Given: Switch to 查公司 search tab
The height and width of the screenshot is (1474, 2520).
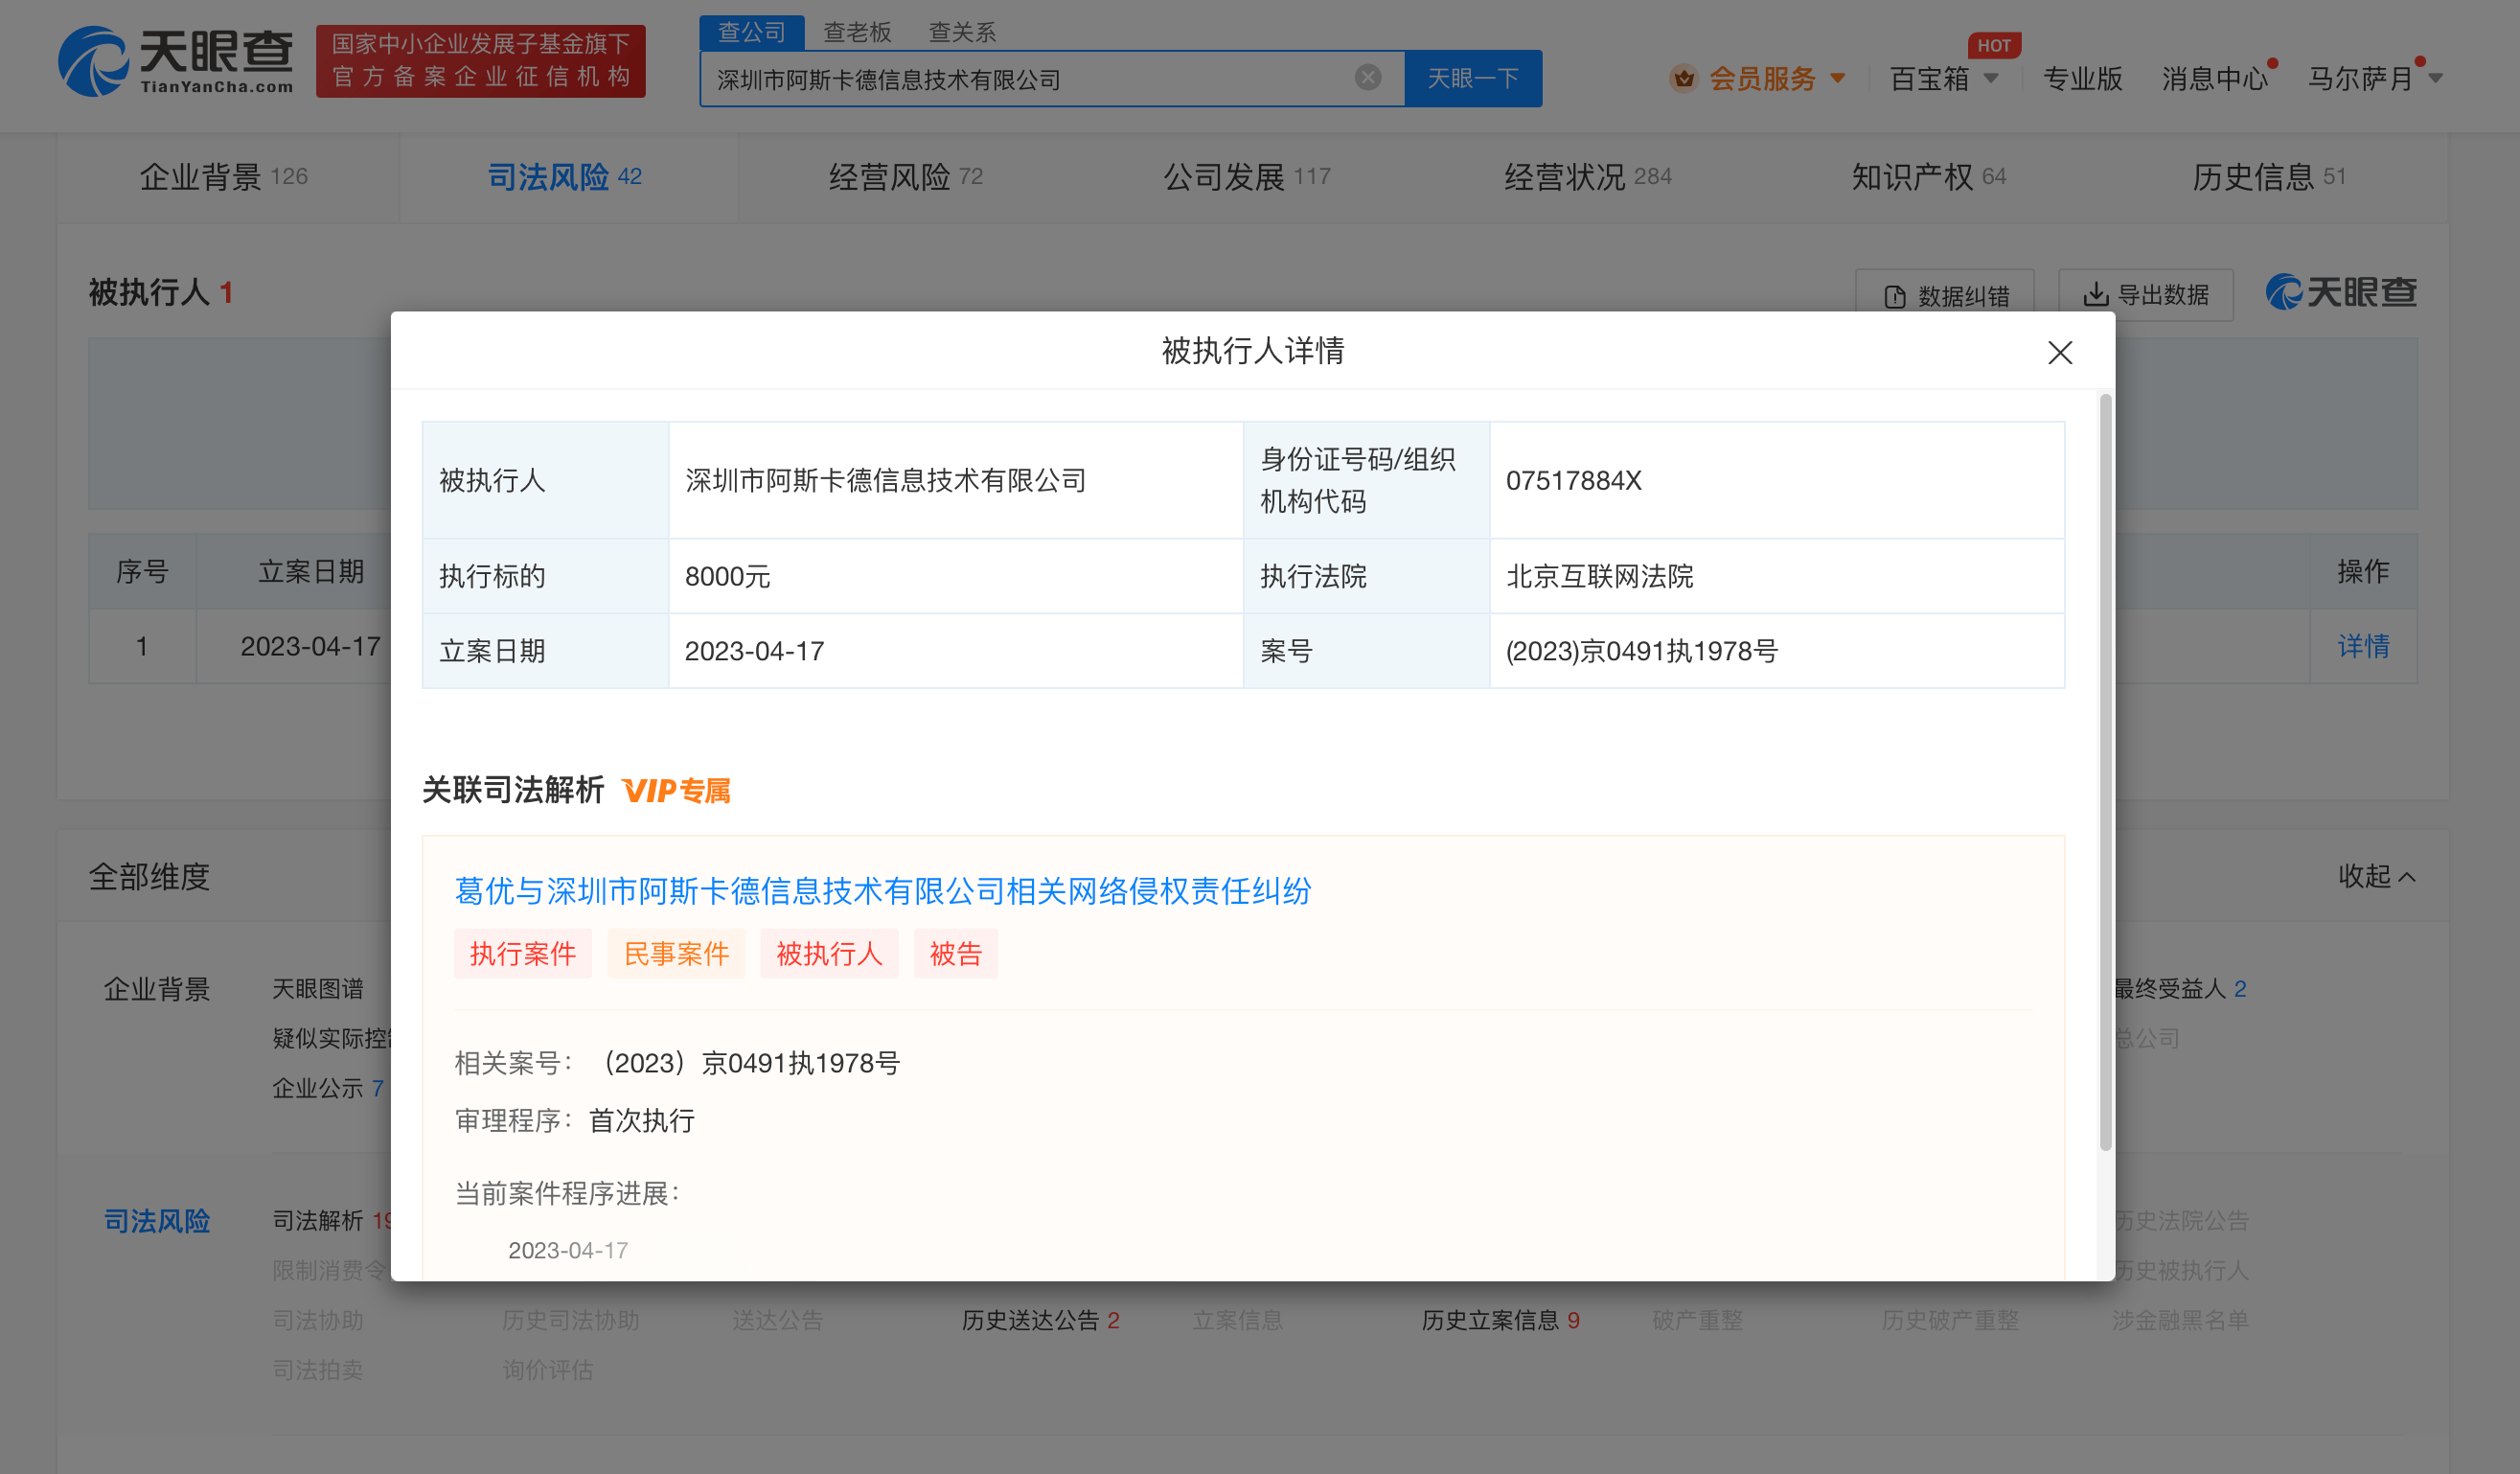Looking at the screenshot, I should coord(751,32).
